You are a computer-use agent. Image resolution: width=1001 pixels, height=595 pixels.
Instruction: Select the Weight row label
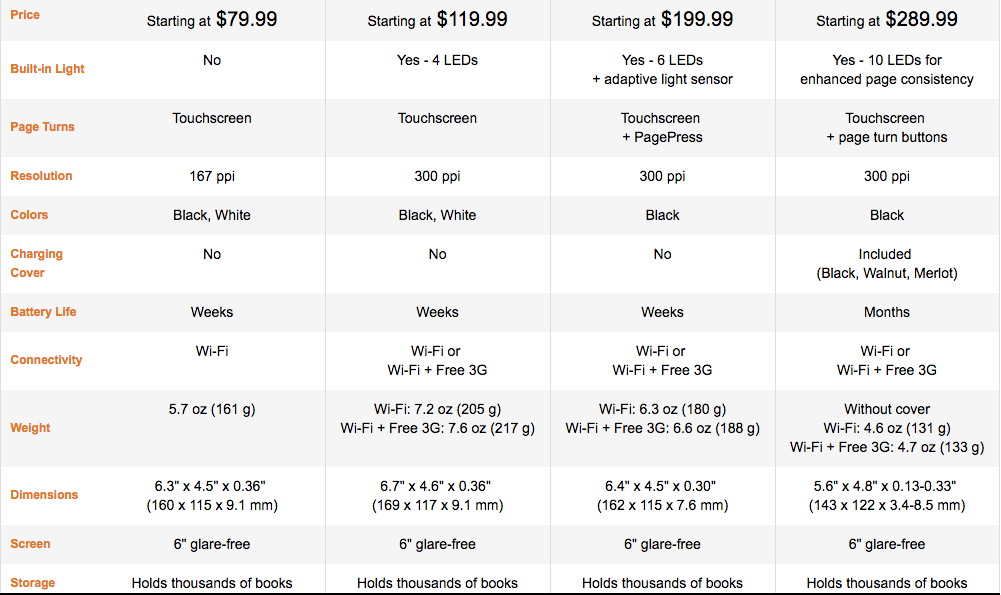coord(30,428)
